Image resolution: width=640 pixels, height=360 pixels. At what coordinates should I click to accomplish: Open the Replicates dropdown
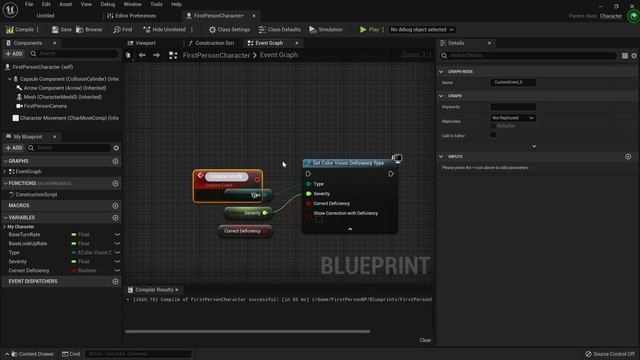513,118
